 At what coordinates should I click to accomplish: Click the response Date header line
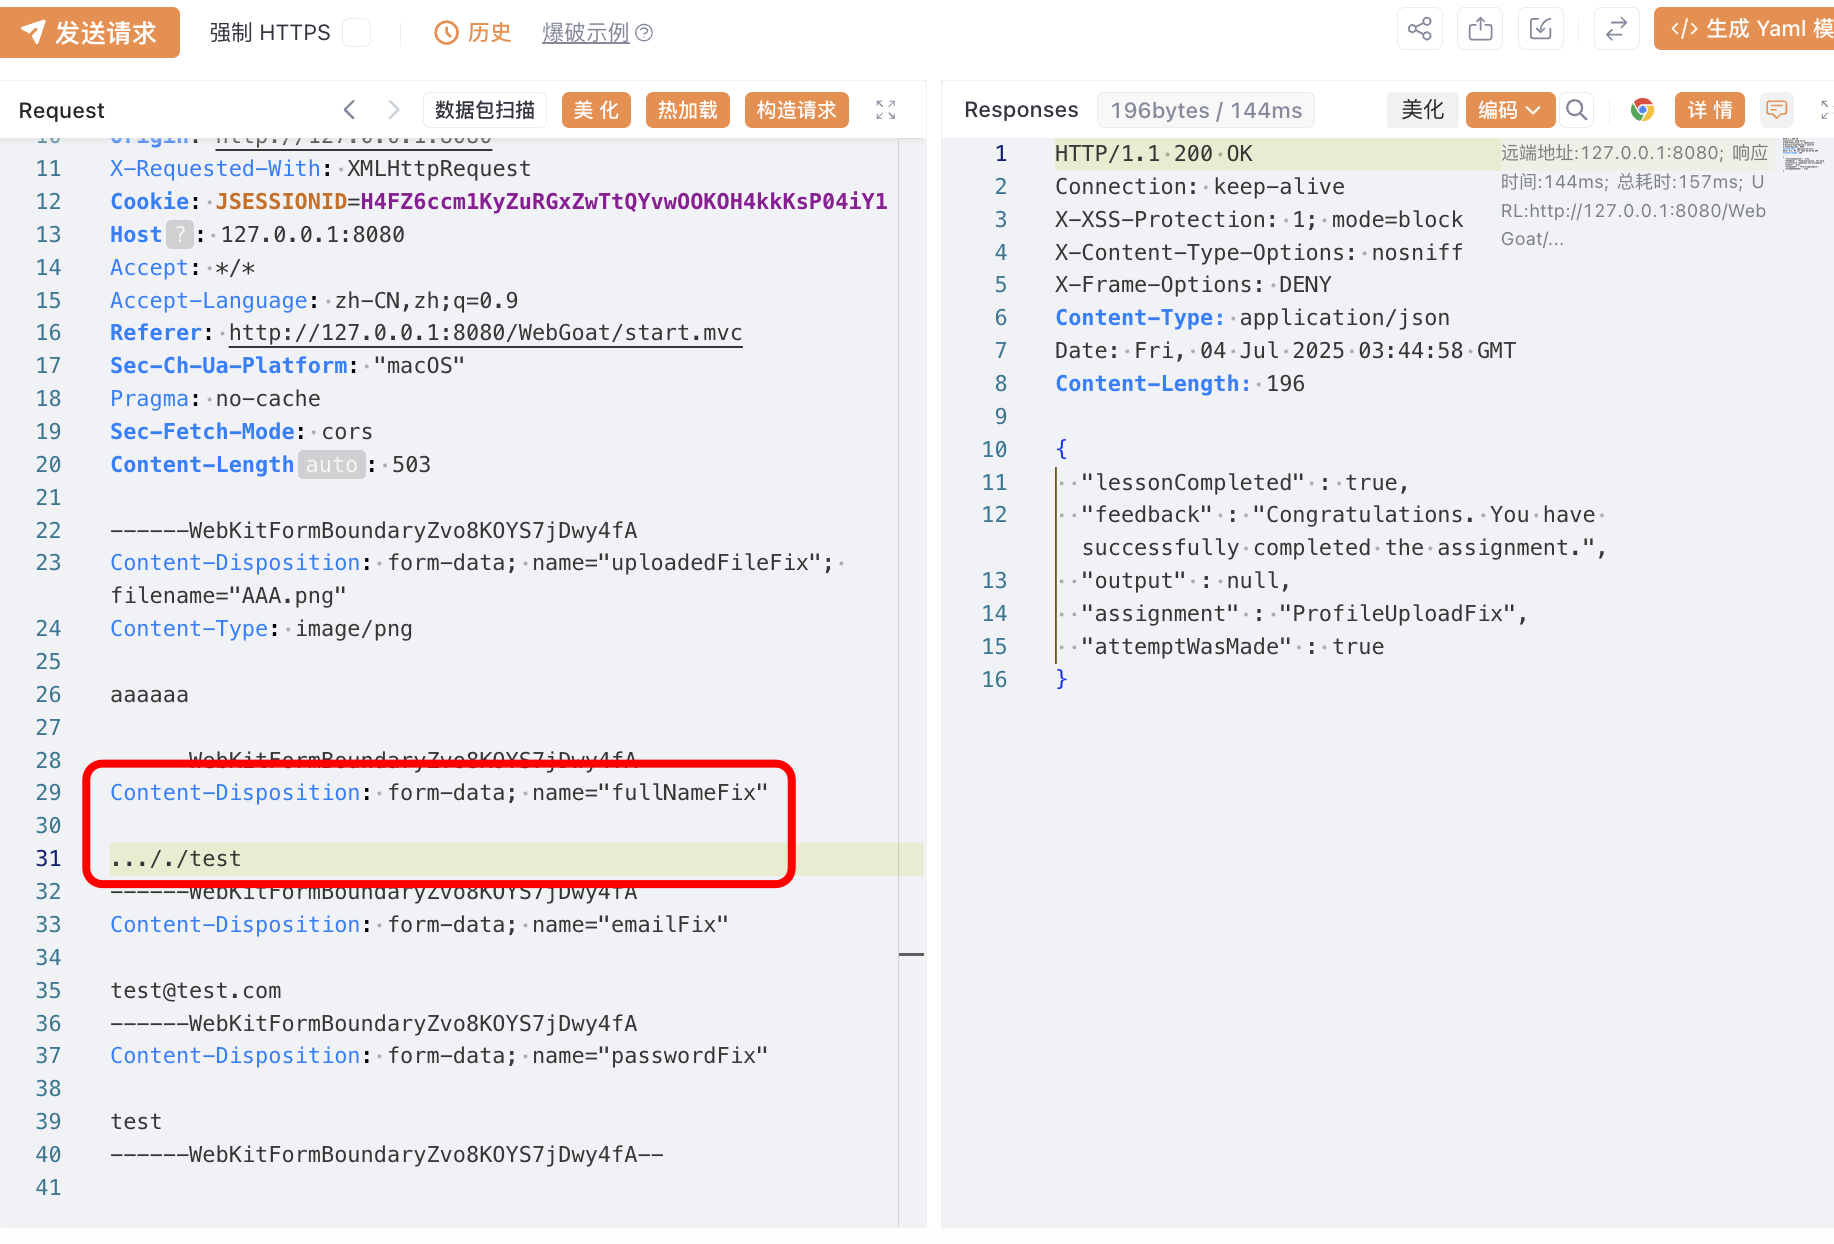coord(1285,351)
